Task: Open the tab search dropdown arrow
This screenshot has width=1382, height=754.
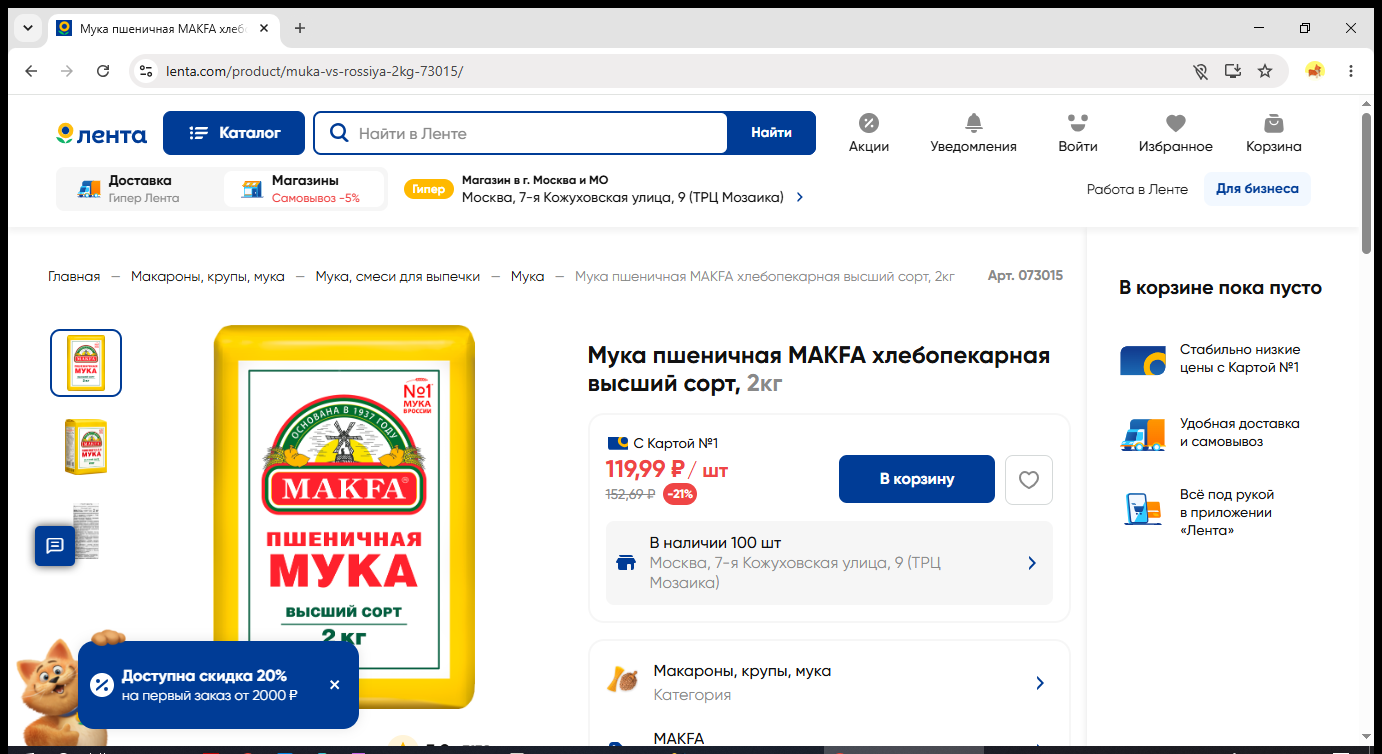Action: click(x=28, y=28)
